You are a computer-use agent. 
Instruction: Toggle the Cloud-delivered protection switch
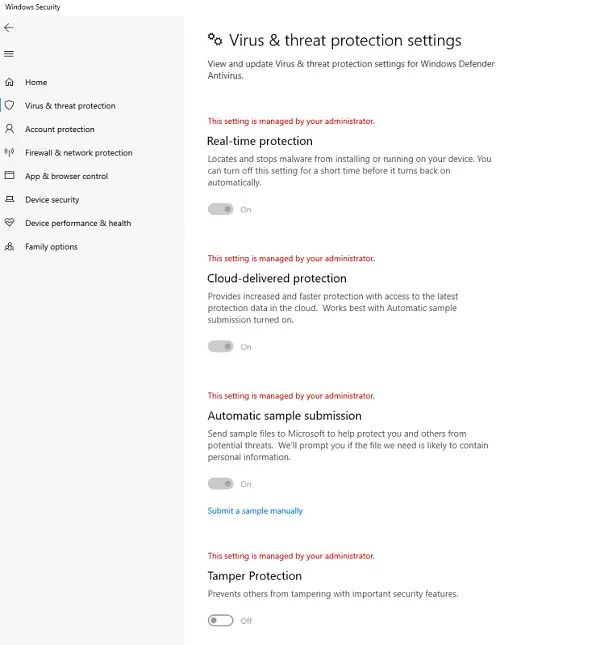coord(220,347)
